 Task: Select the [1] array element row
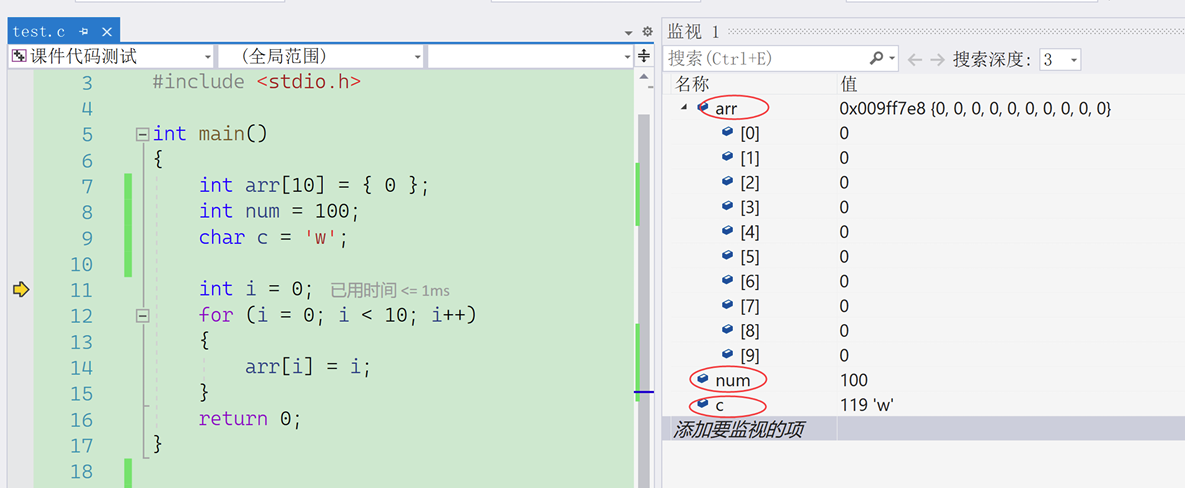(x=924, y=157)
